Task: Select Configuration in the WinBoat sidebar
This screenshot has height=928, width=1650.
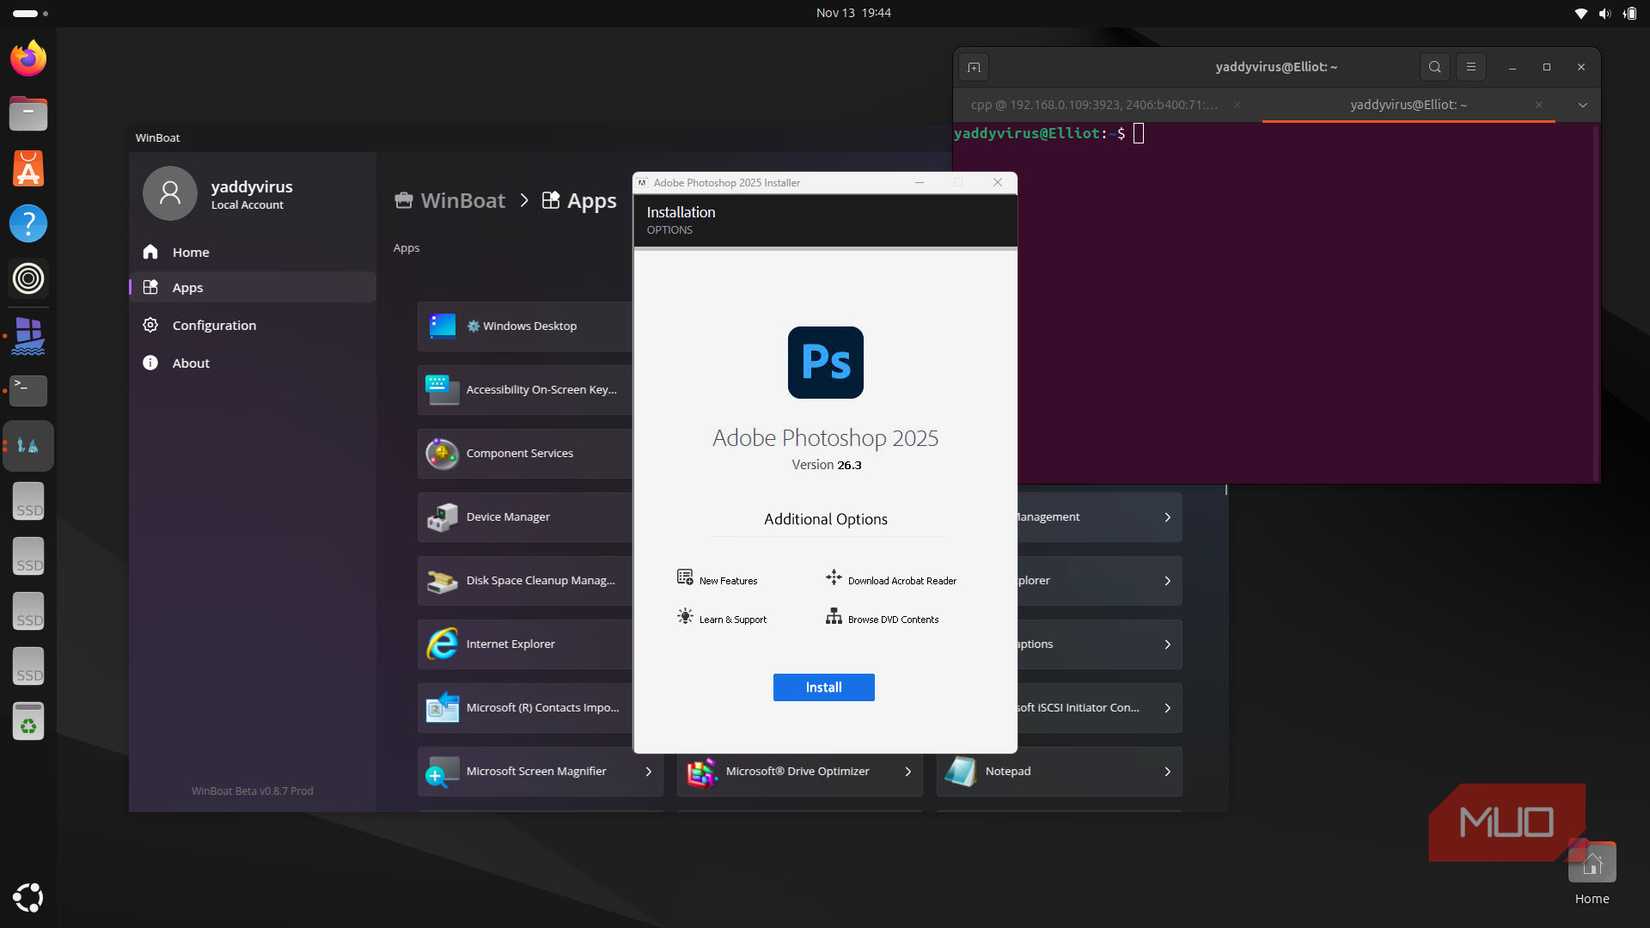Action: [213, 325]
